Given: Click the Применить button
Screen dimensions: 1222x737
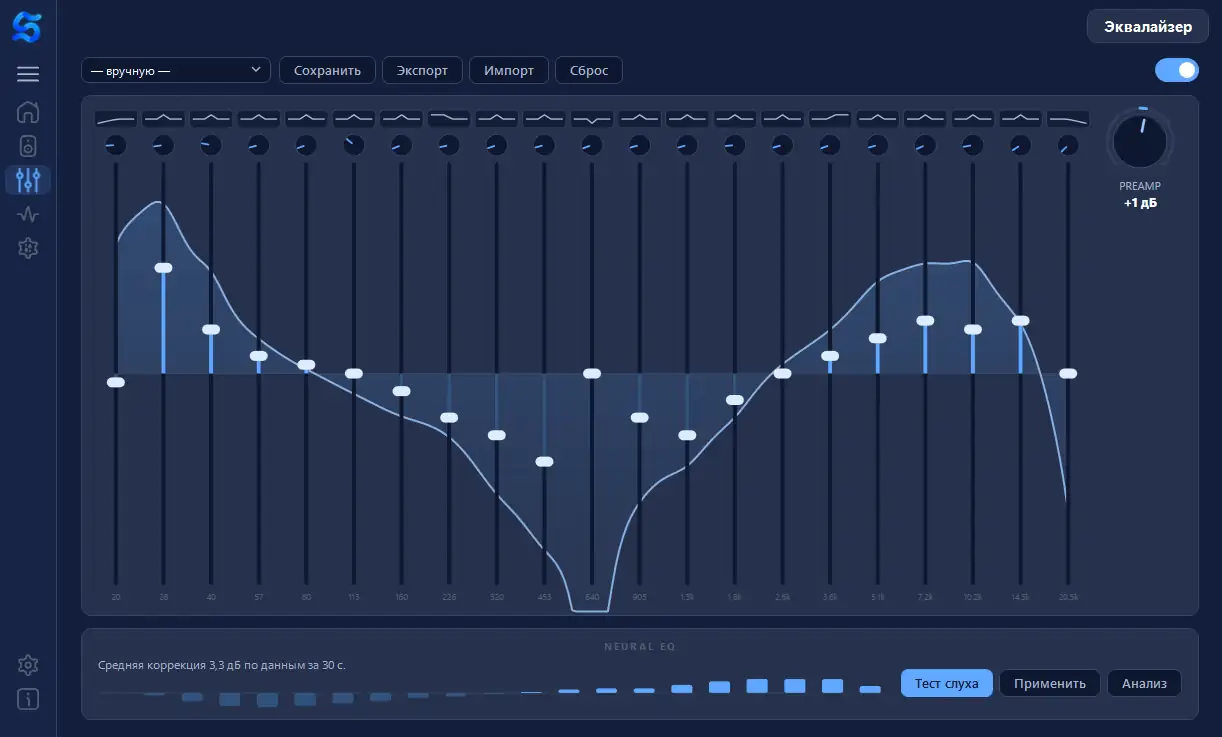Looking at the screenshot, I should pos(1050,684).
